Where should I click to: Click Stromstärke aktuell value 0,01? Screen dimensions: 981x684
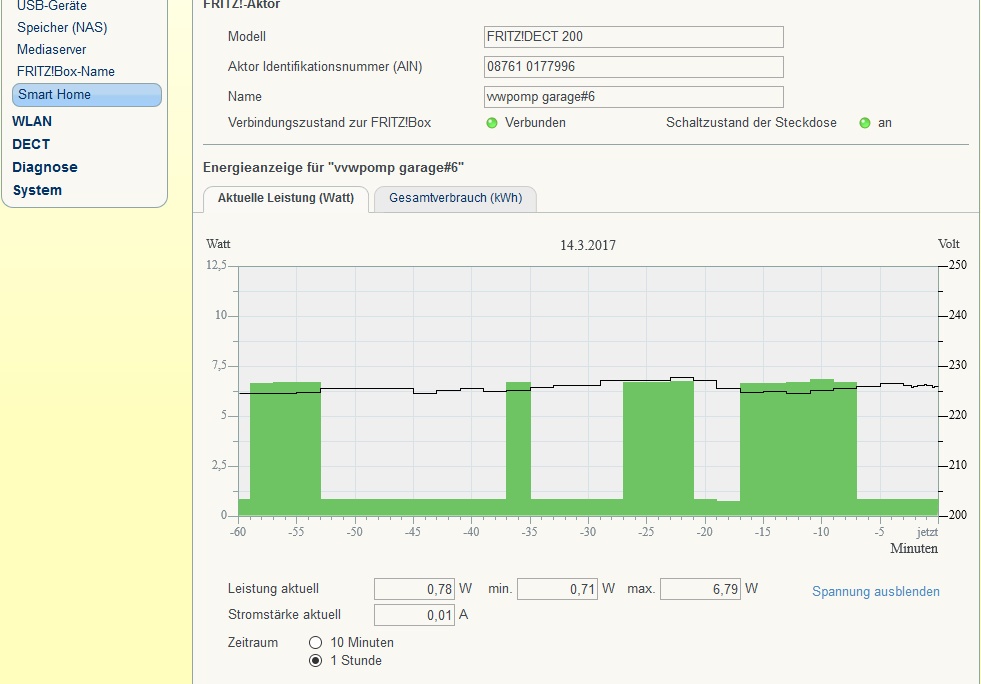tap(414, 615)
